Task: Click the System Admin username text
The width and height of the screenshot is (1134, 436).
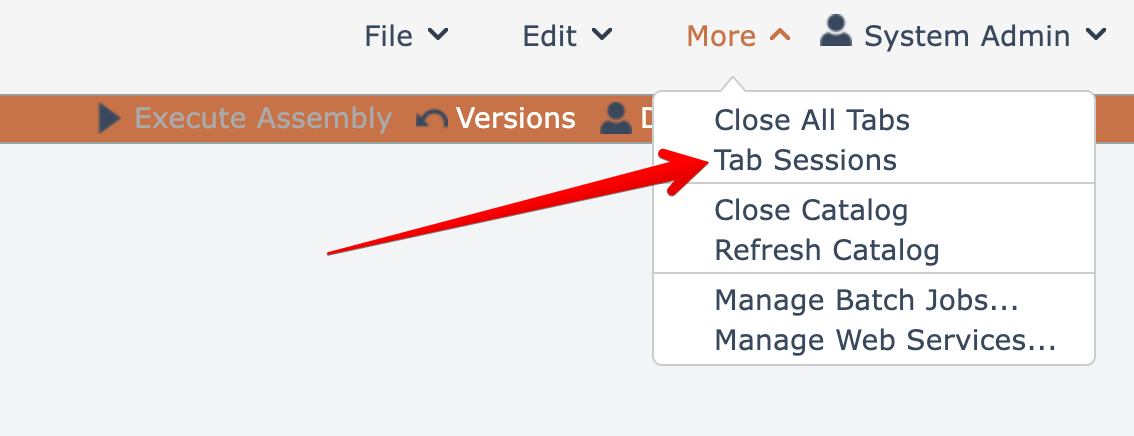Action: tap(967, 36)
